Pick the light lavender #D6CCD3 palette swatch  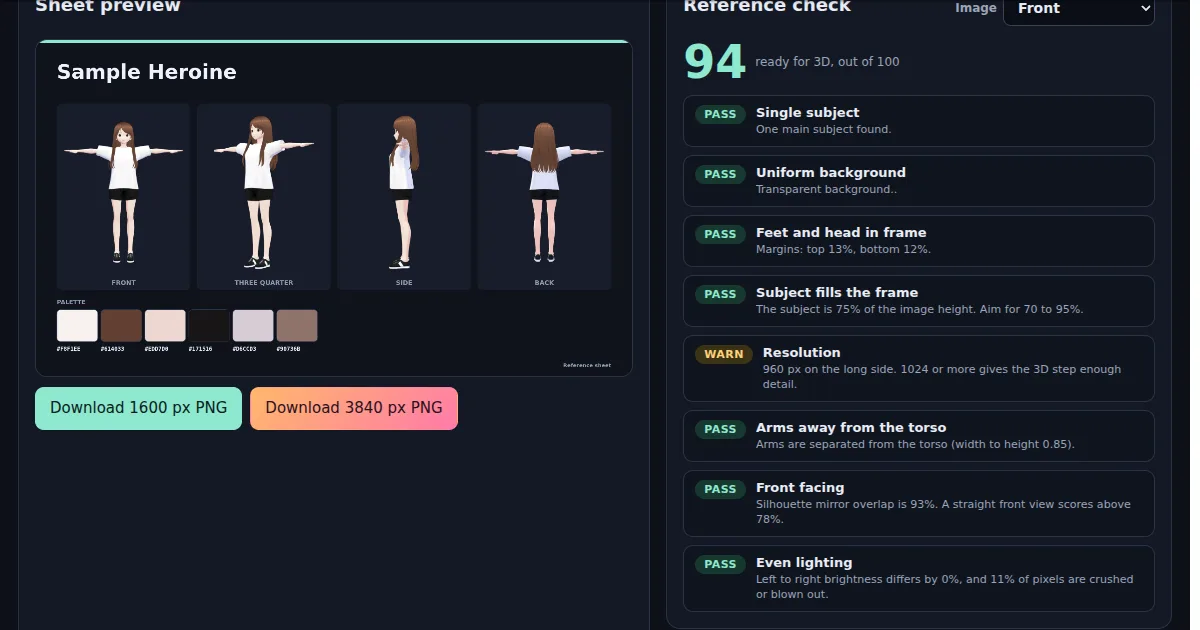point(253,326)
